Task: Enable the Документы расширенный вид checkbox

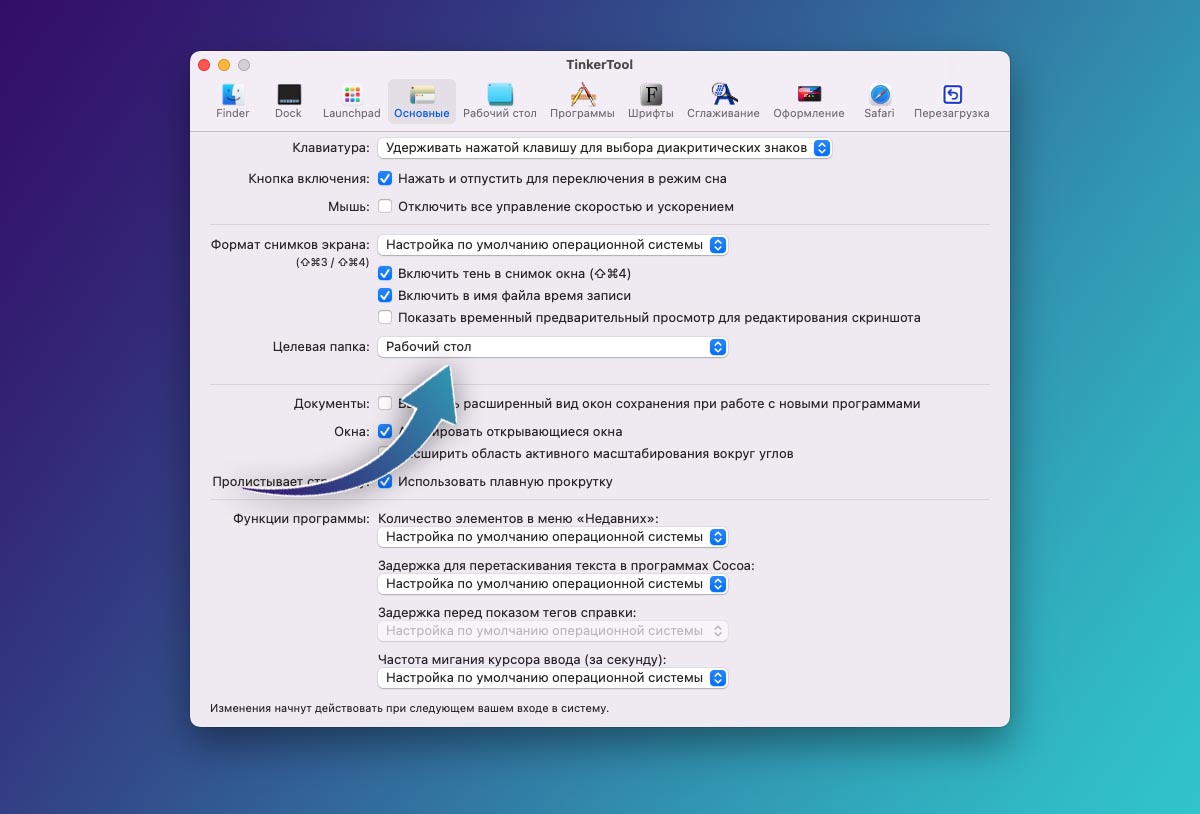Action: pyautogui.click(x=385, y=404)
